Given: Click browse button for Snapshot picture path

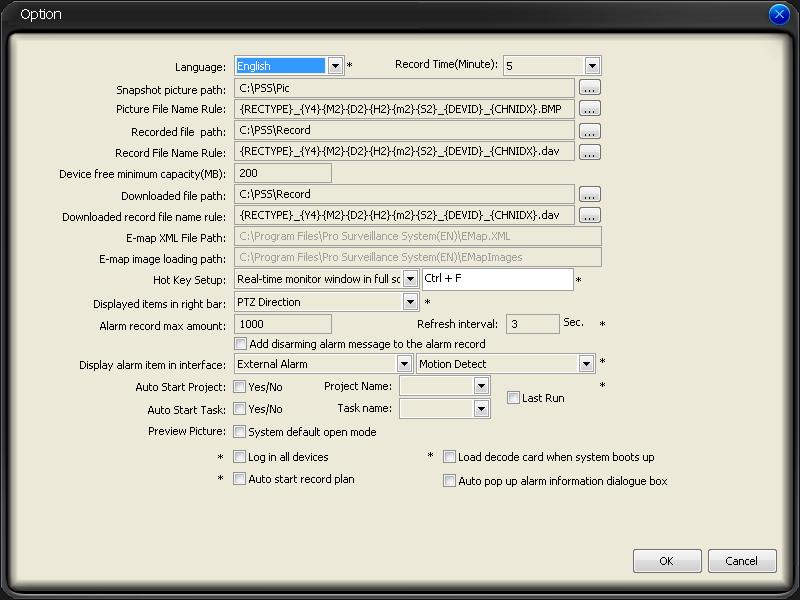Looking at the screenshot, I should (x=589, y=88).
